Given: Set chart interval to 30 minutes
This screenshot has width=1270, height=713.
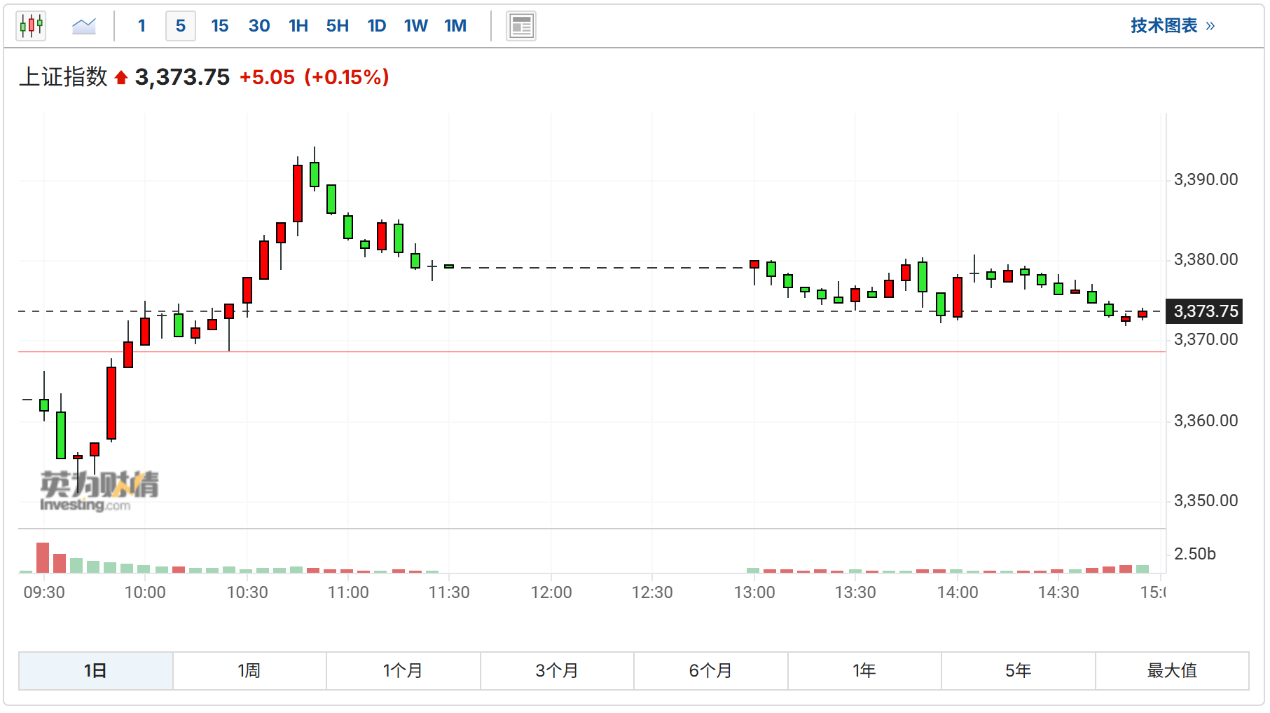Looking at the screenshot, I should (259, 26).
